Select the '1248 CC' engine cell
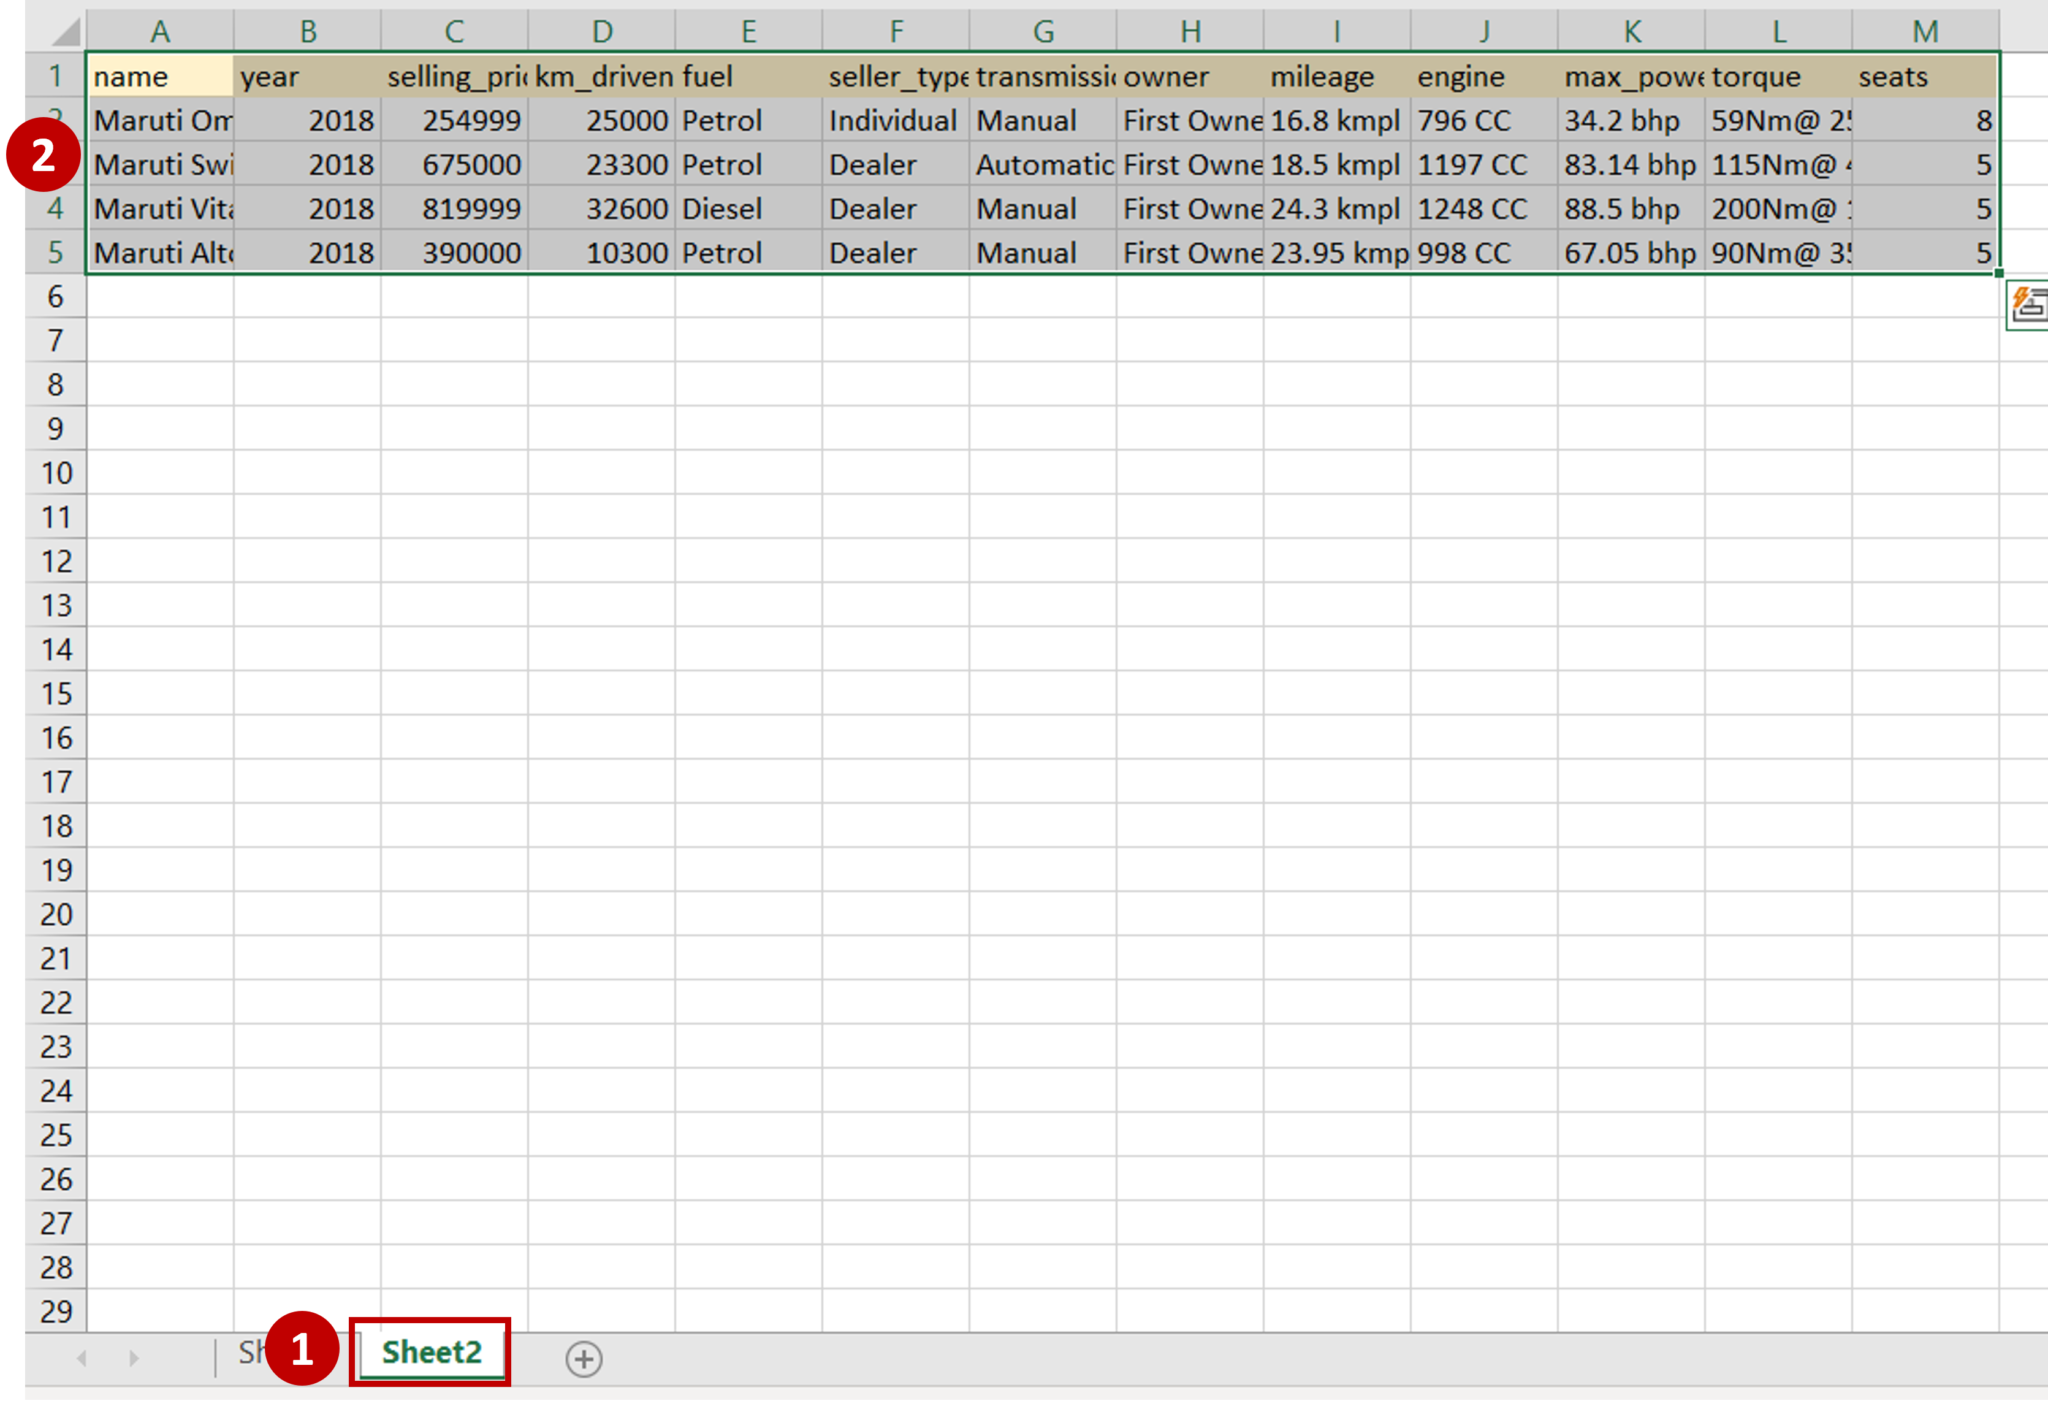The image size is (2048, 1409). click(1484, 208)
